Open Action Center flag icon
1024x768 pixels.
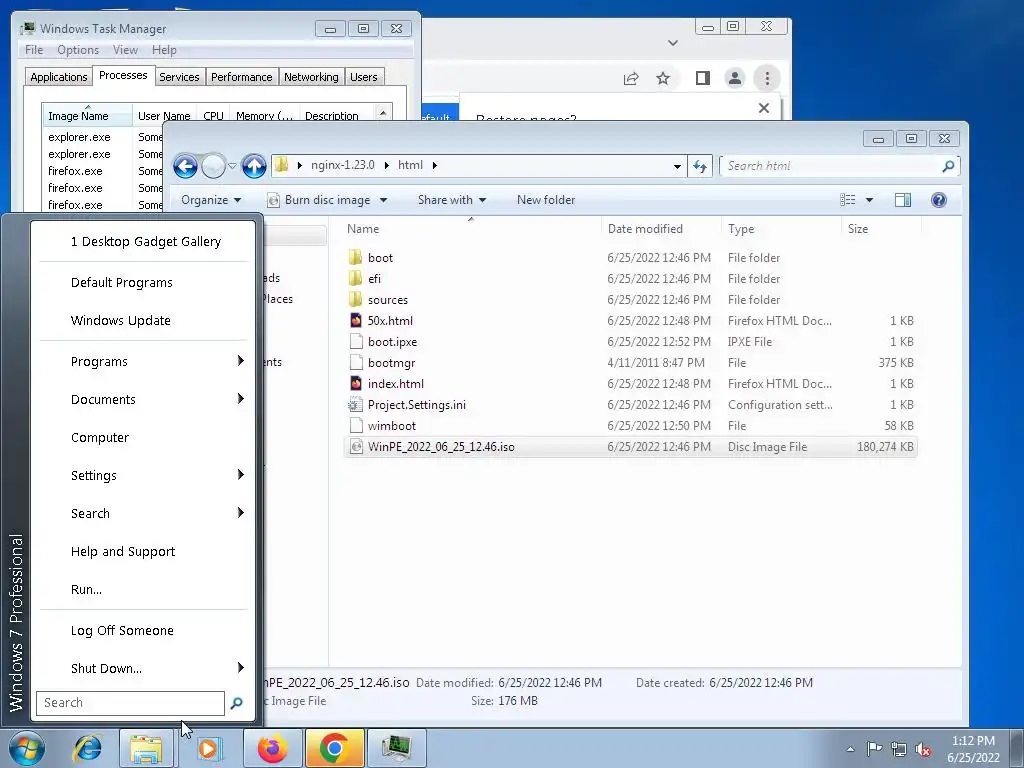874,748
